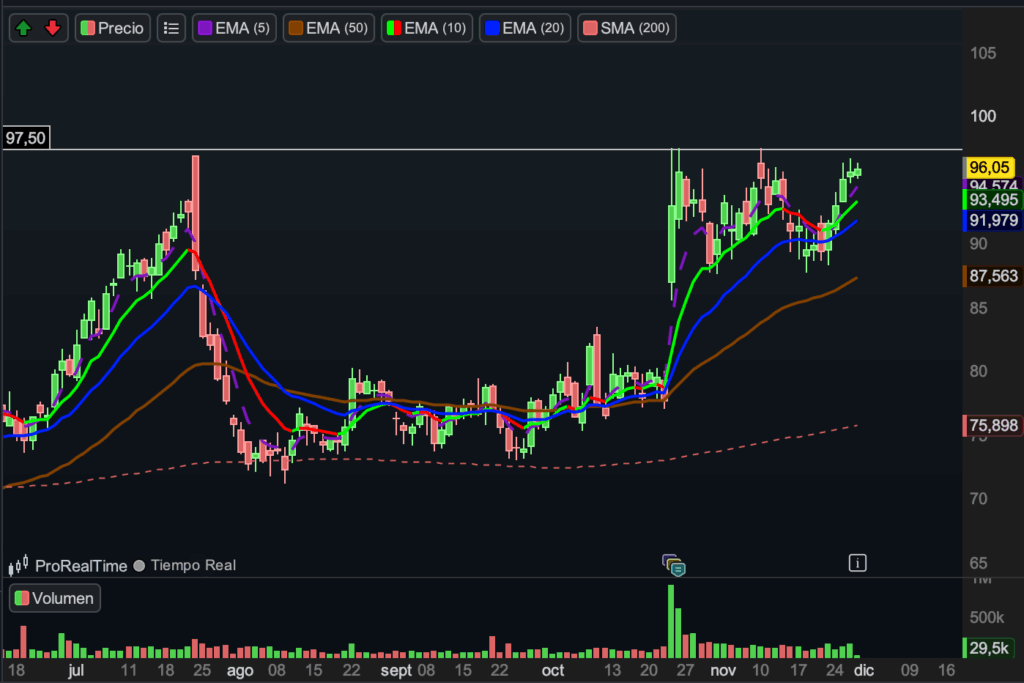Click the 'oct' marker on time axis
The width and height of the screenshot is (1024, 683).
(552, 670)
